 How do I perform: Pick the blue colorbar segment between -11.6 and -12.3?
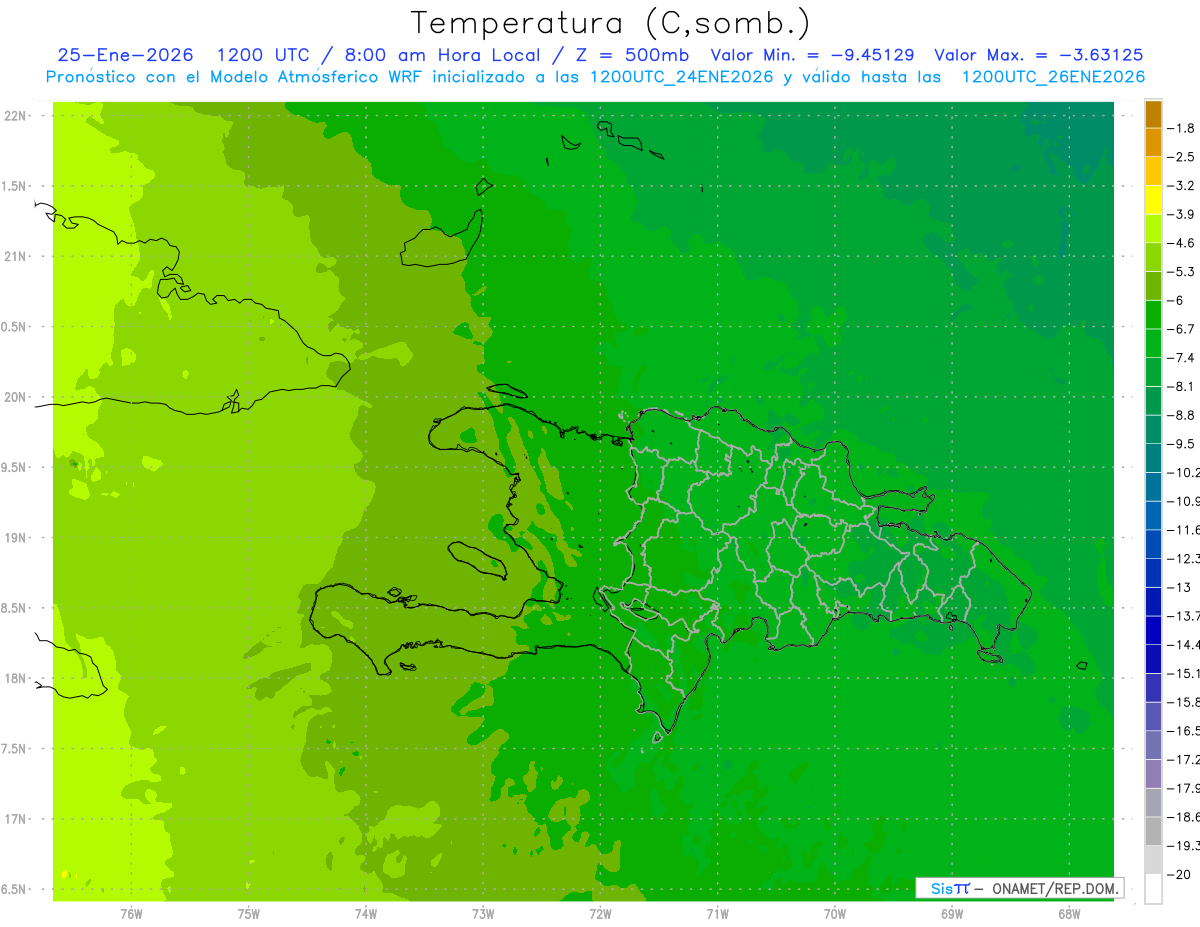click(x=1153, y=544)
